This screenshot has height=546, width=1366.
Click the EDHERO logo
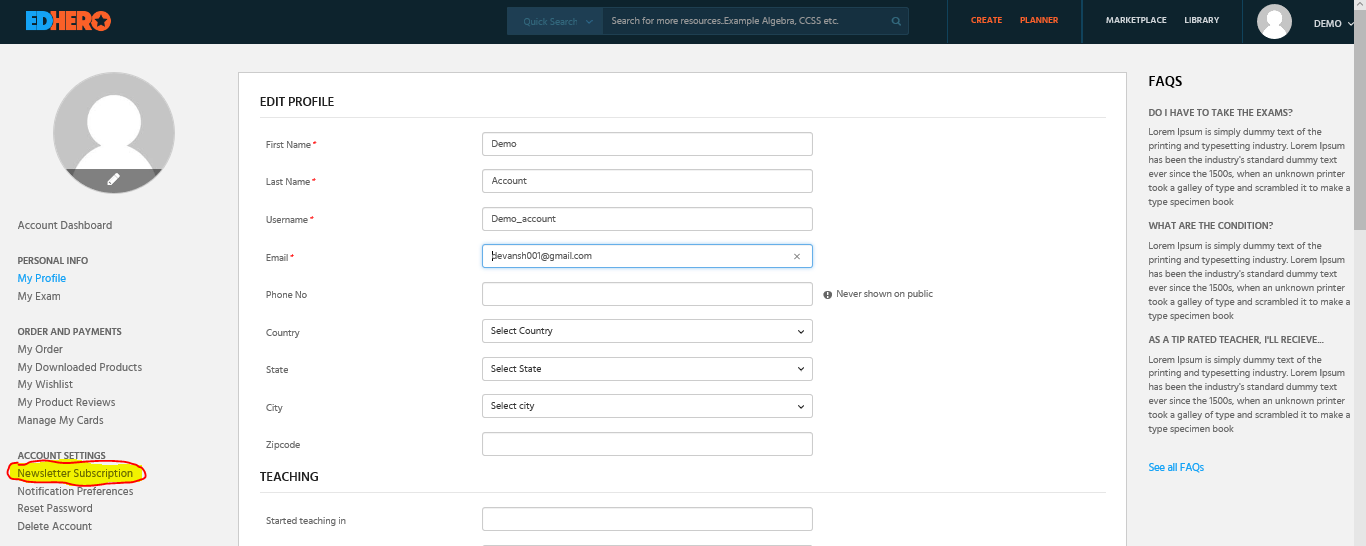[68, 20]
